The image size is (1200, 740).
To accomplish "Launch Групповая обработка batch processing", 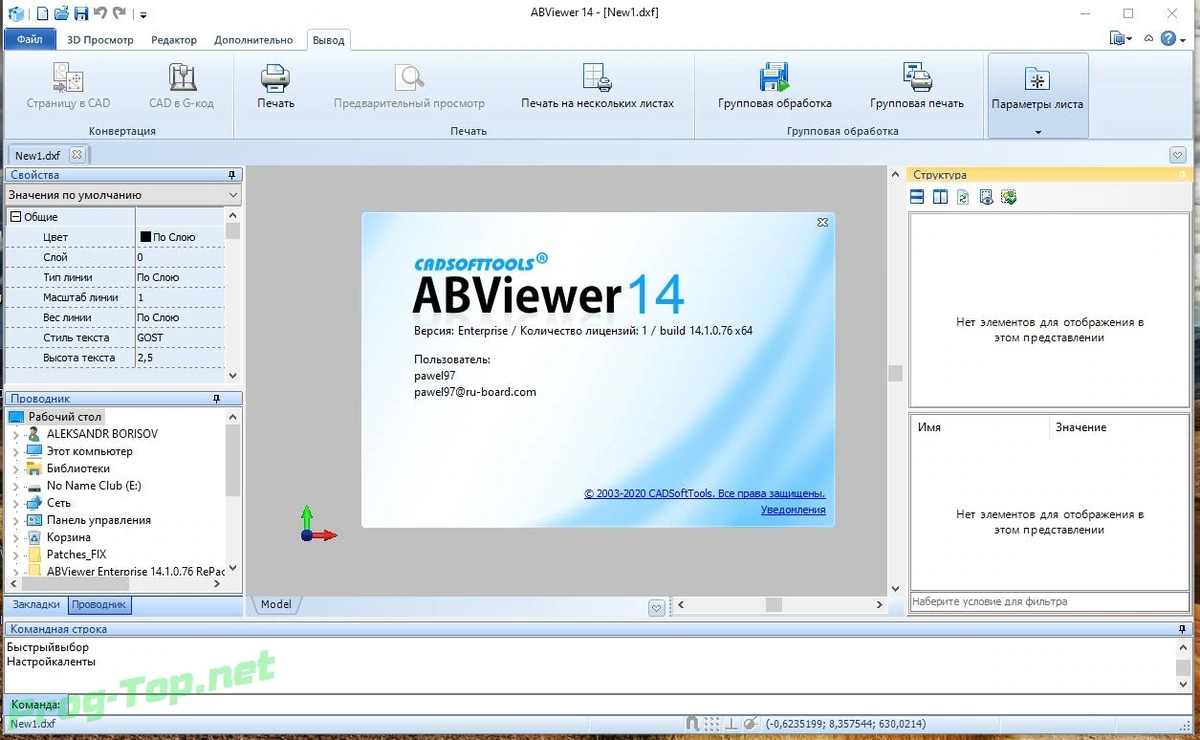I will click(775, 86).
